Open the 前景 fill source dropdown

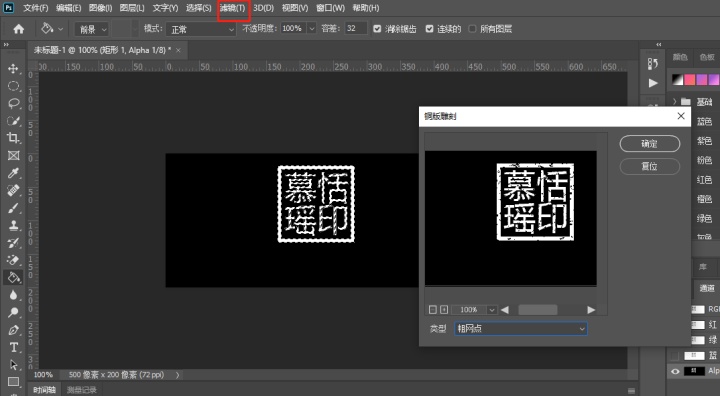91,29
